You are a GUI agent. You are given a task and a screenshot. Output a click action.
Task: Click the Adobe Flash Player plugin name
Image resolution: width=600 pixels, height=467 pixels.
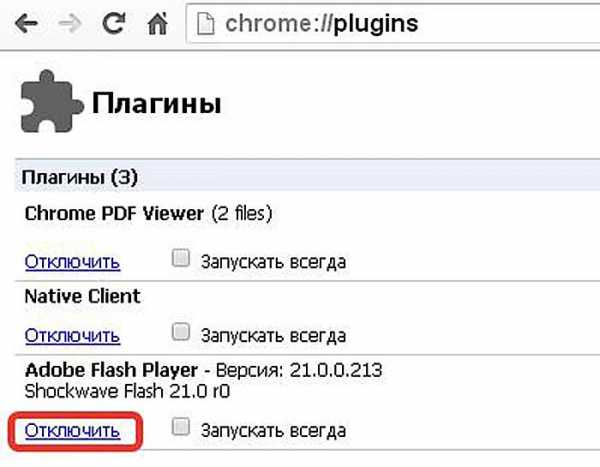pyautogui.click(x=111, y=370)
